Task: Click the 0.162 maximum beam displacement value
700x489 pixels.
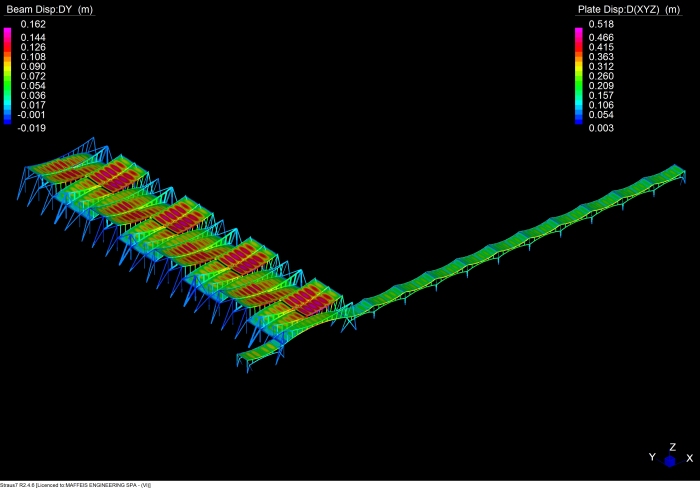Action: click(x=33, y=23)
